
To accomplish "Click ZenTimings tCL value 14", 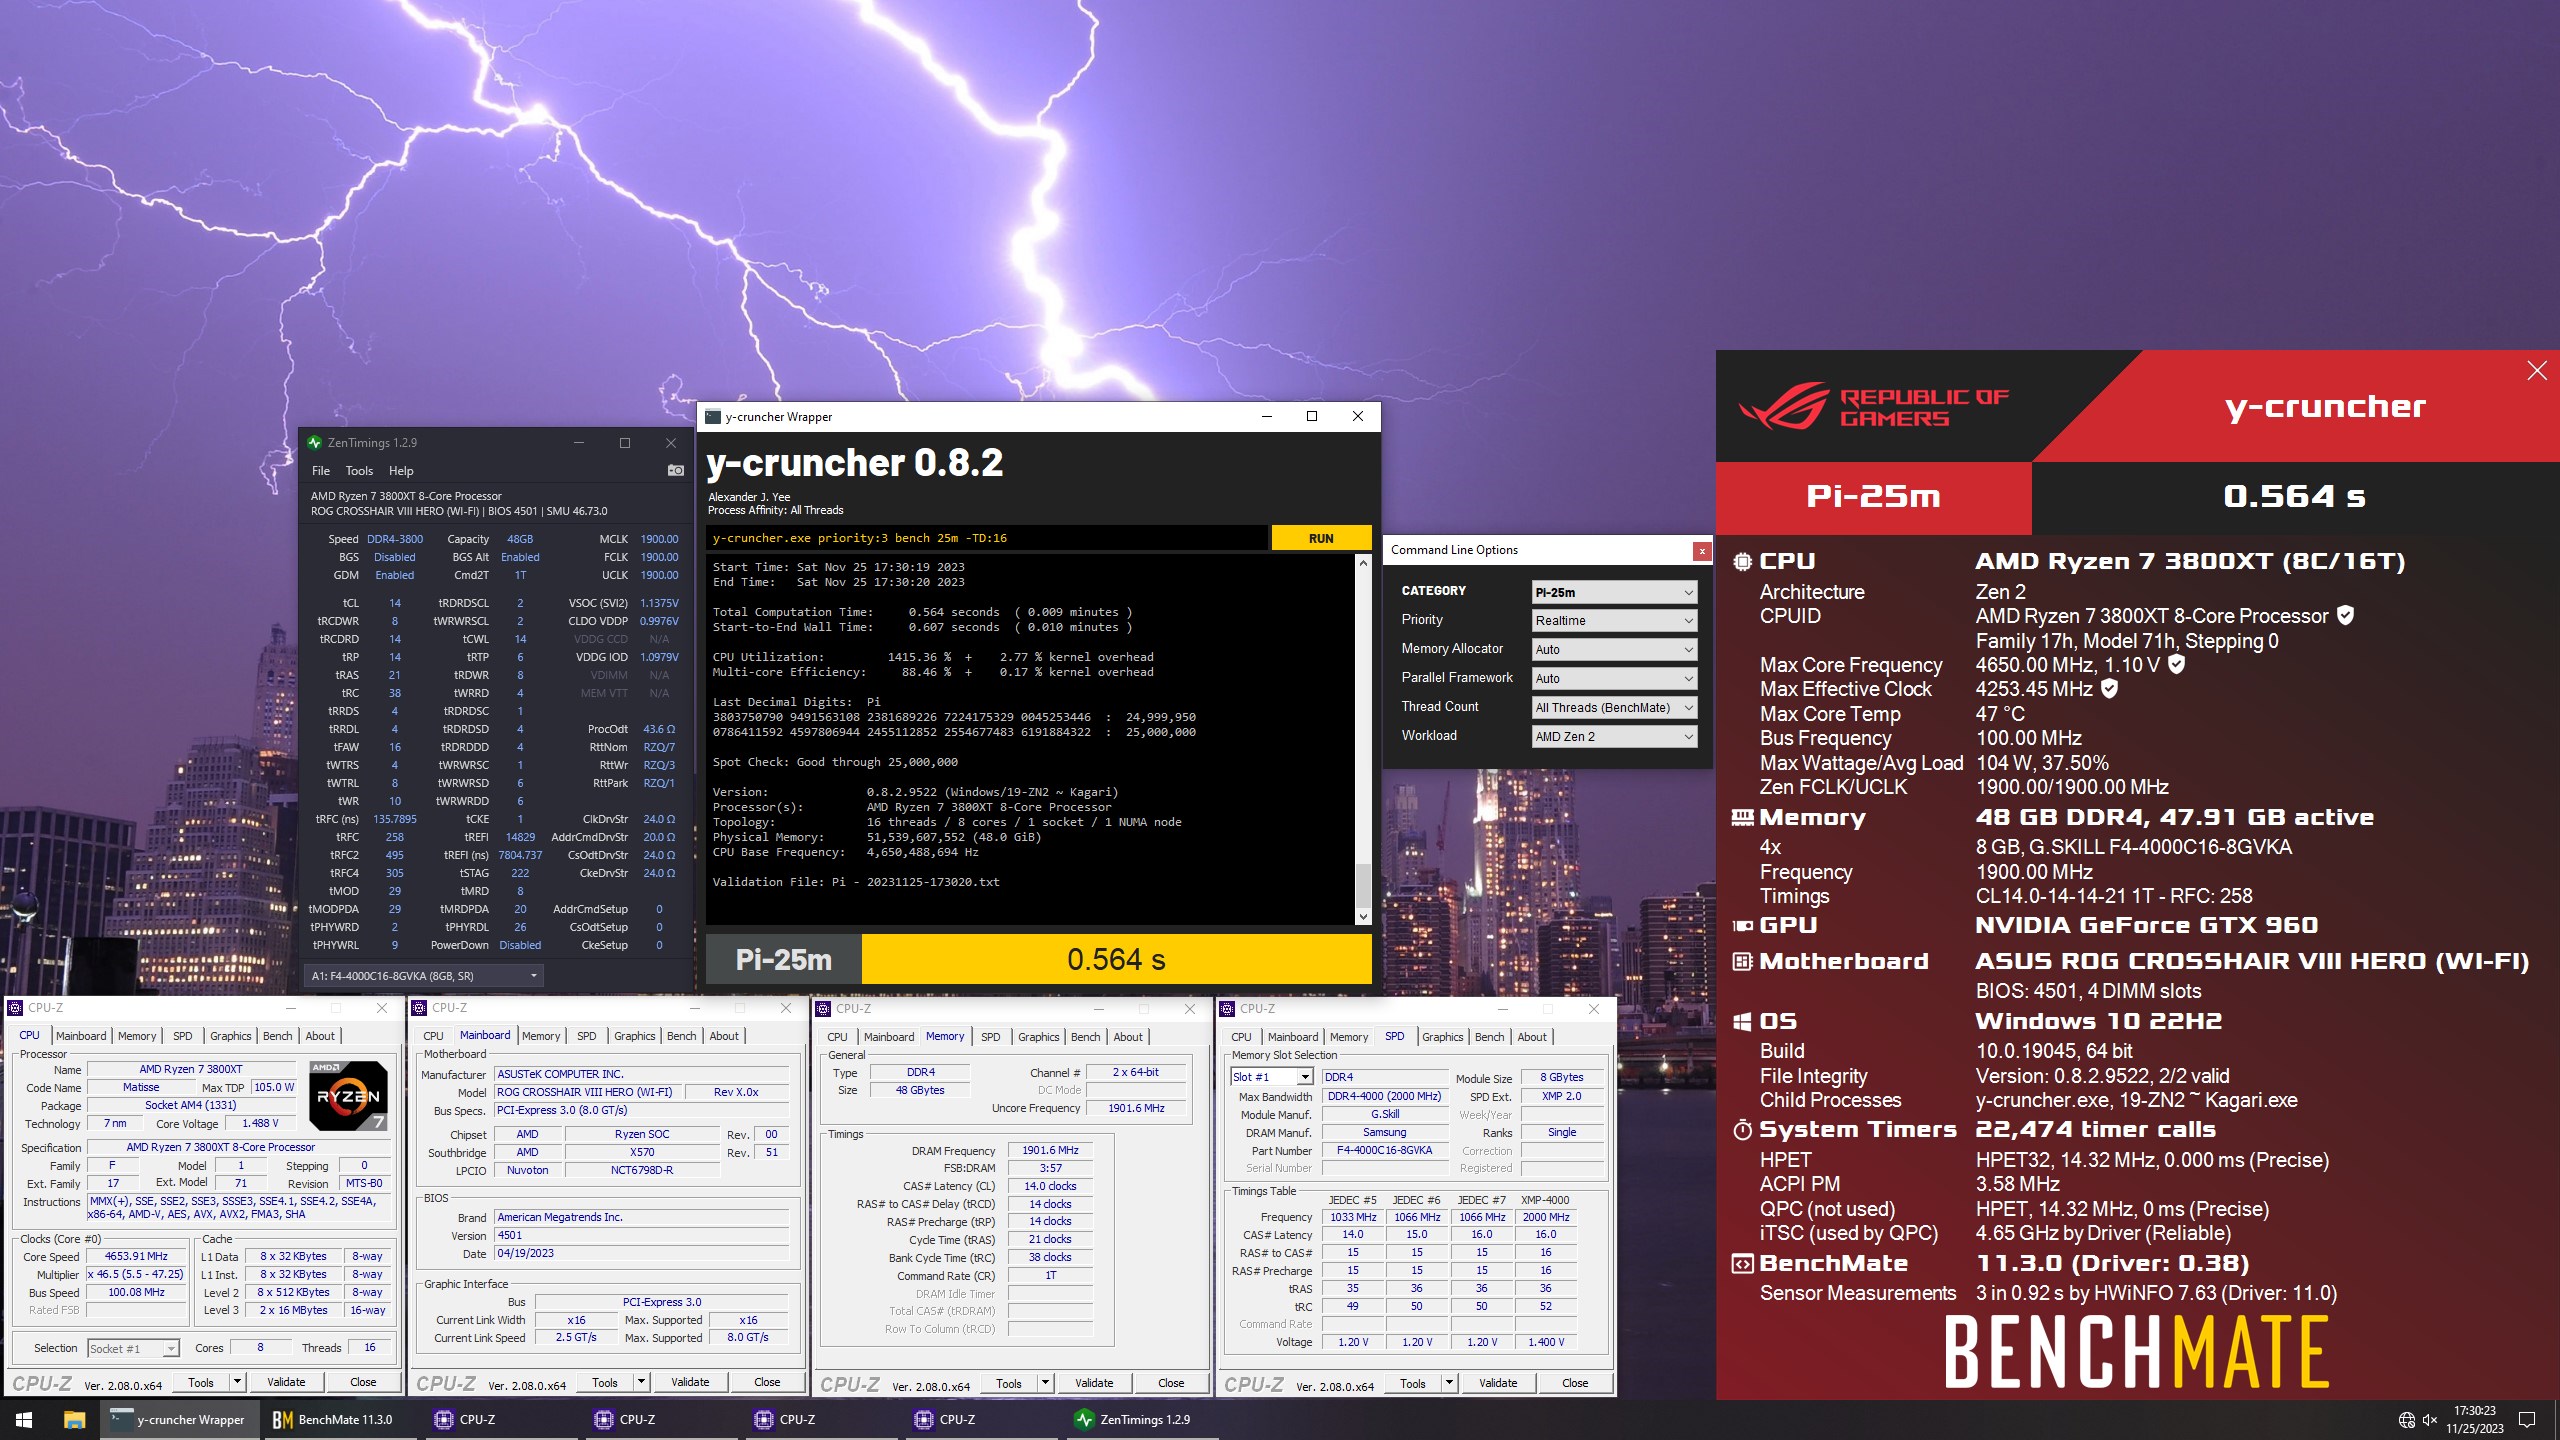I will click(395, 603).
